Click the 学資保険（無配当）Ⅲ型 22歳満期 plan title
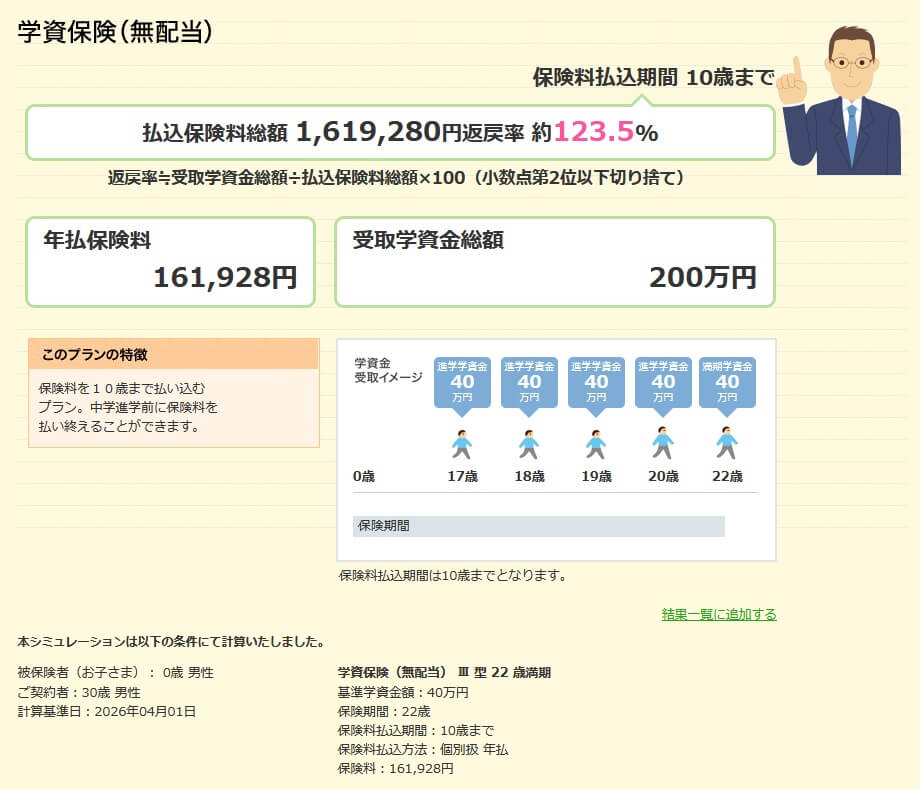 click(x=445, y=673)
